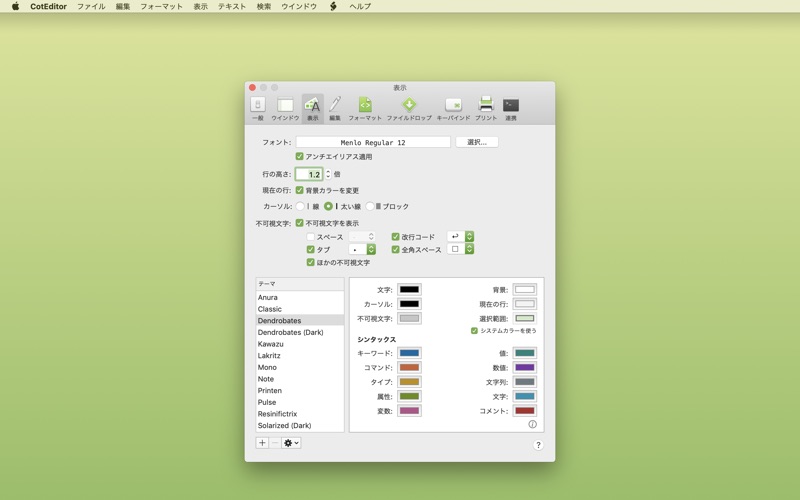Open the スペース symbol popup
This screenshot has height=500, width=800.
[x=362, y=236]
